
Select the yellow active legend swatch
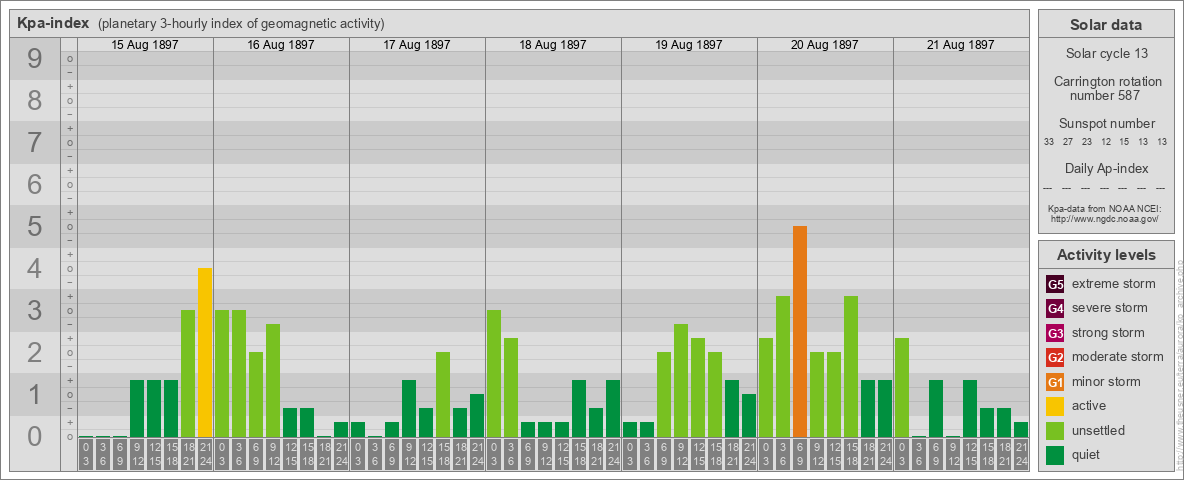click(x=1055, y=406)
